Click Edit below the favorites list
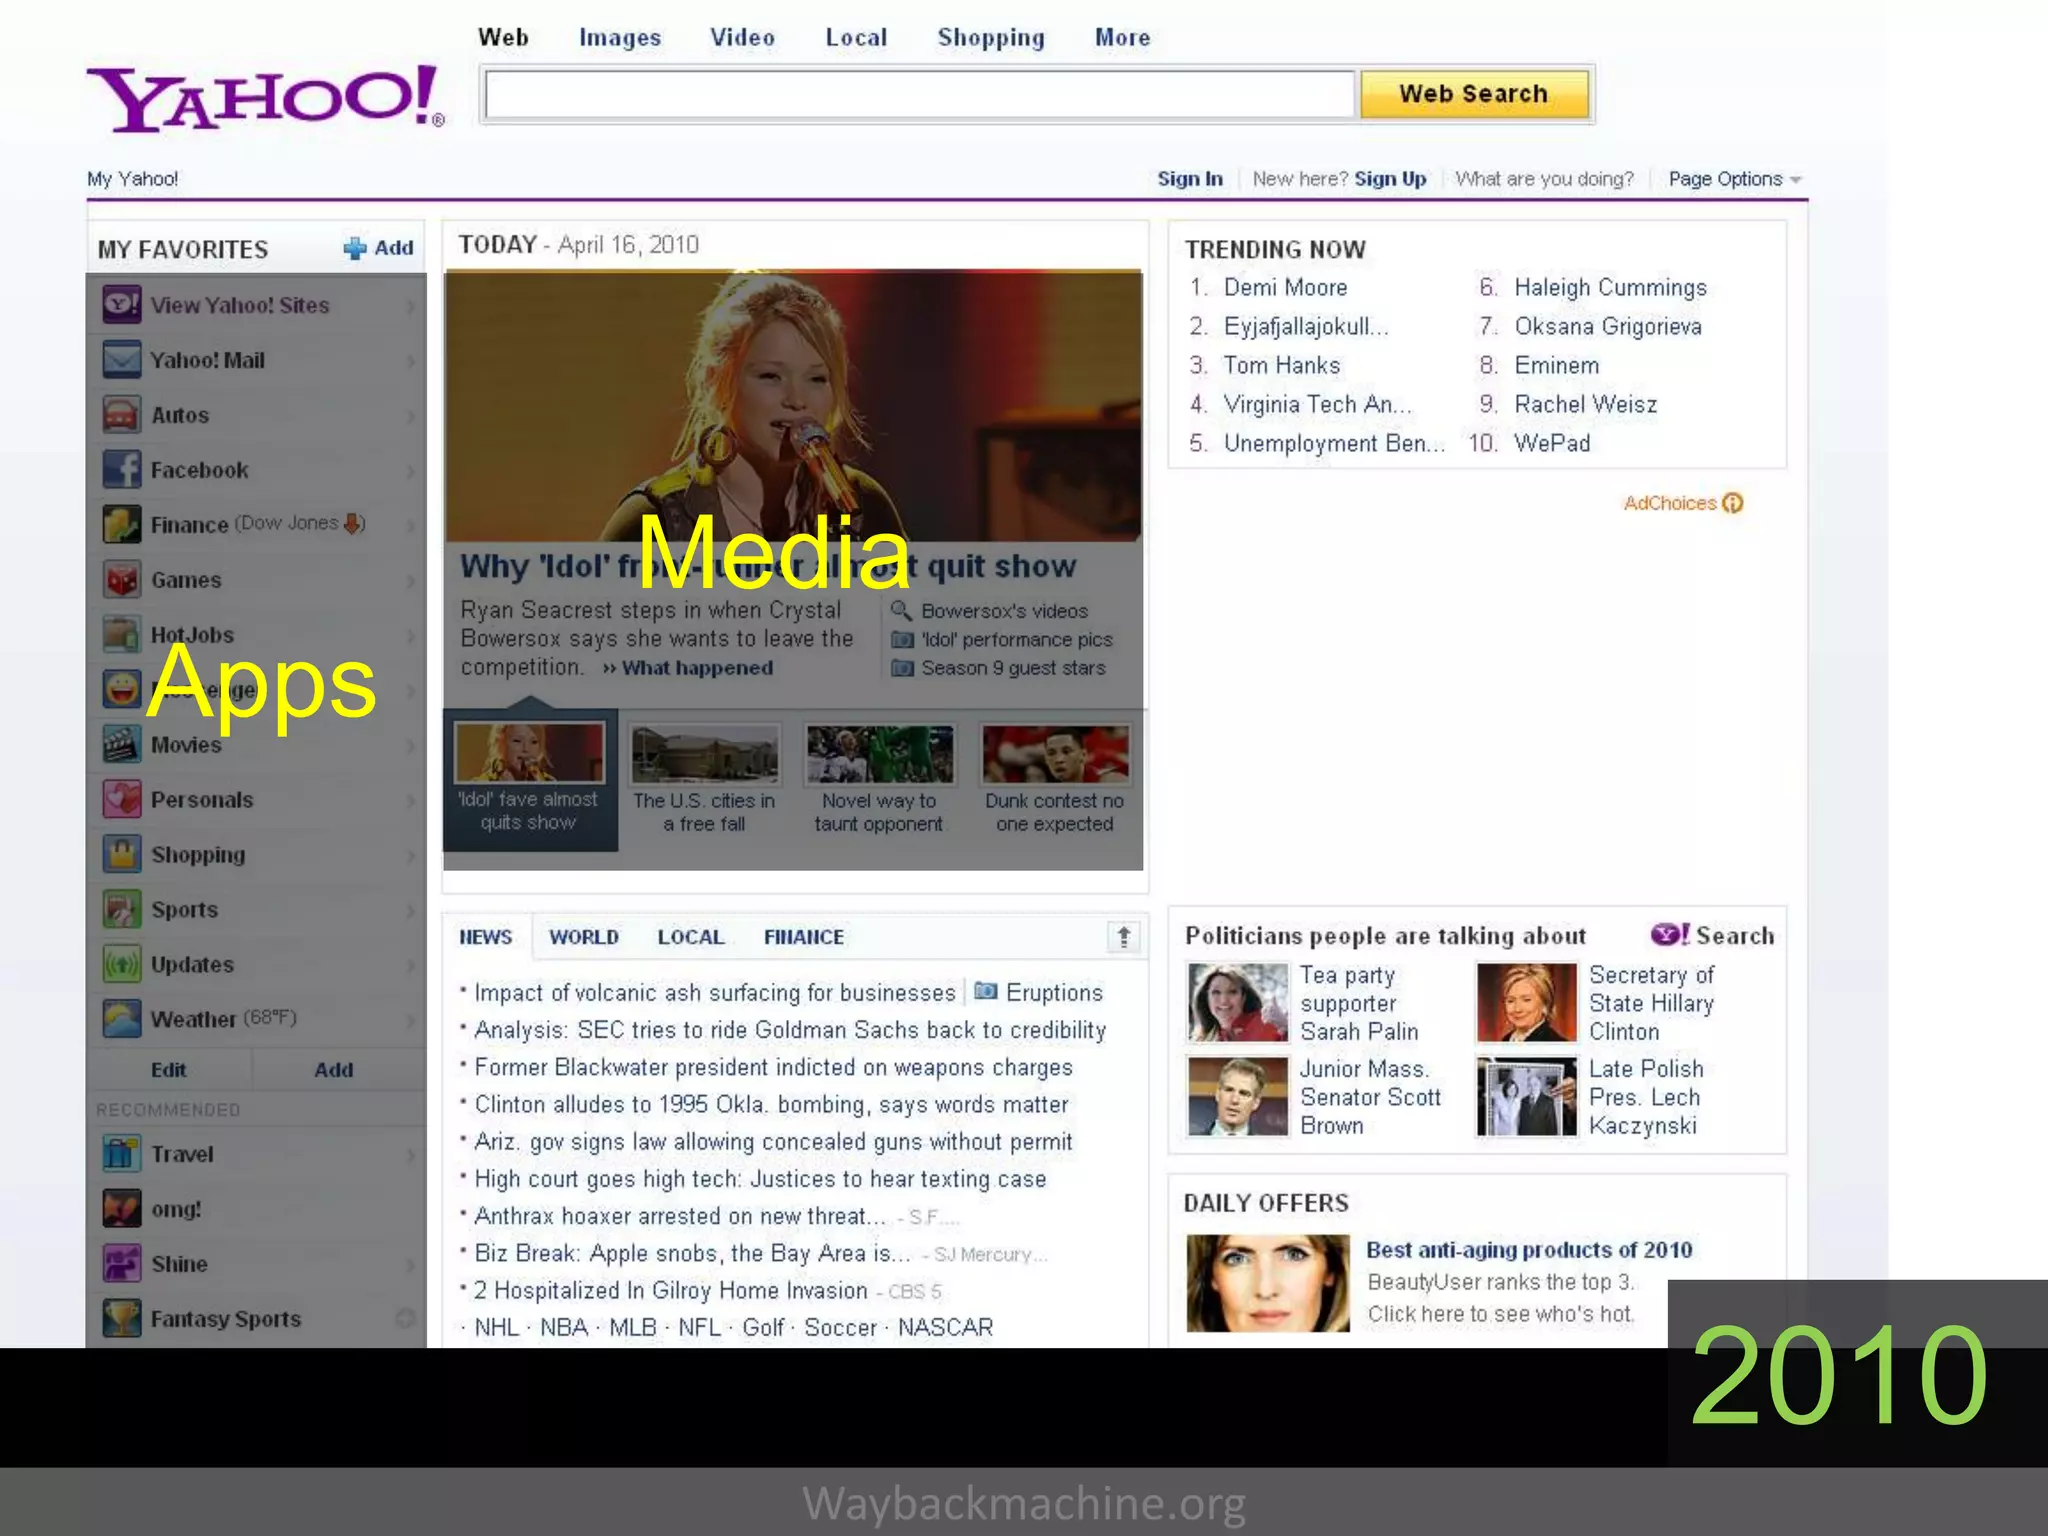The height and width of the screenshot is (1536, 2048). tap(168, 1070)
